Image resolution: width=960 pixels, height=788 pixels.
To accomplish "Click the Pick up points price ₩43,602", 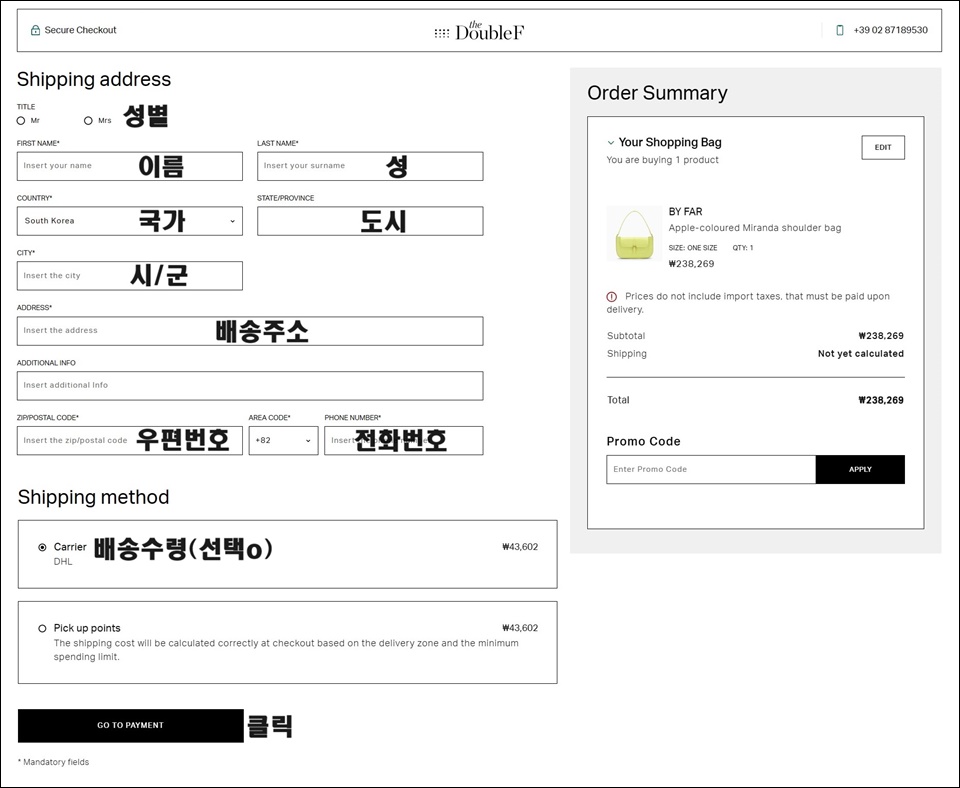I will point(520,628).
